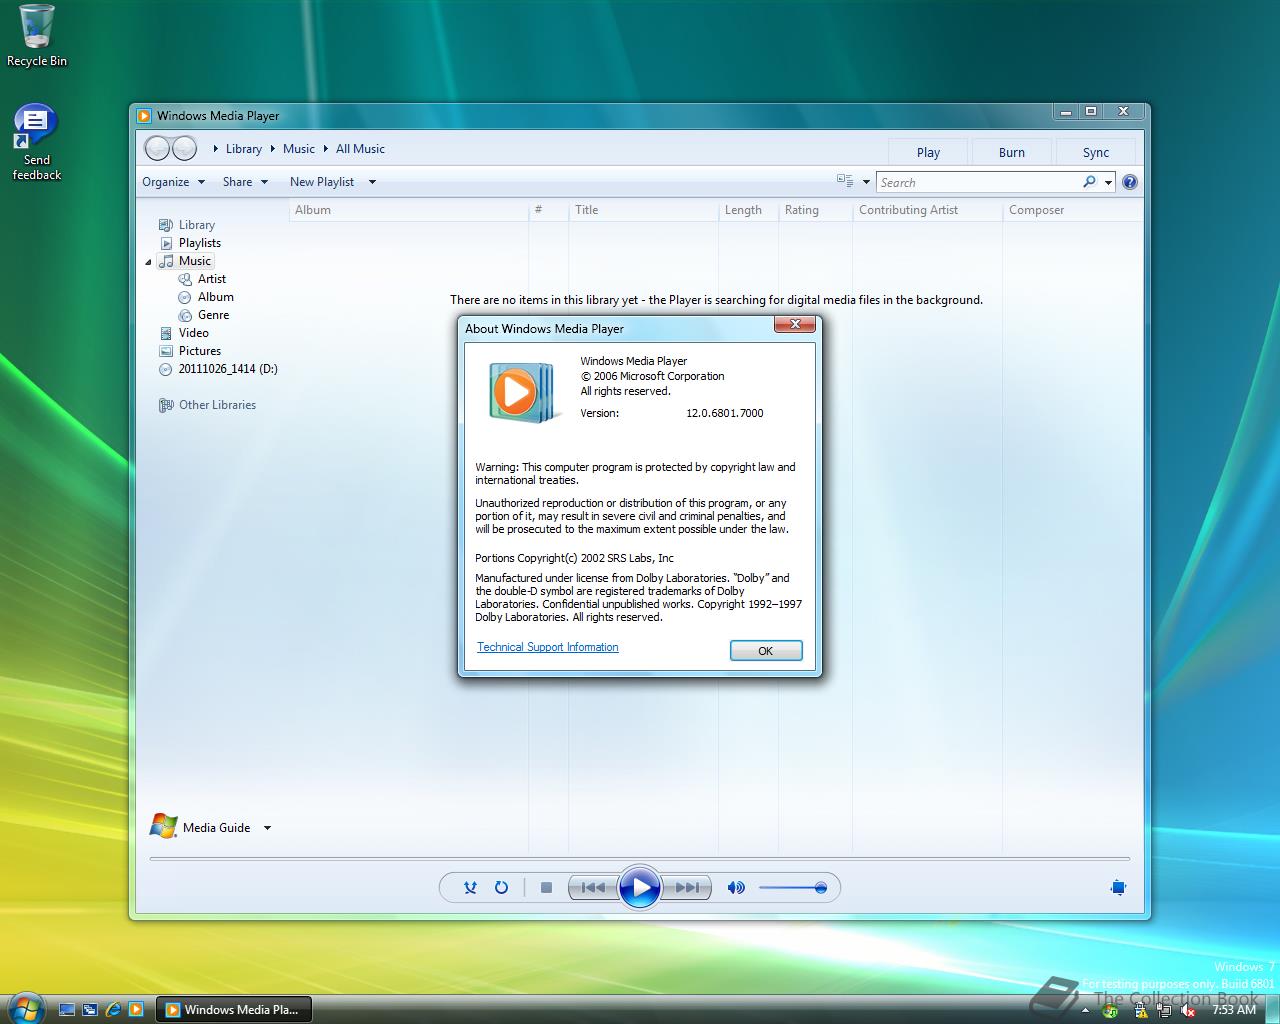Click the Playlists icon in the sidebar
This screenshot has height=1024, width=1280.
[167, 243]
